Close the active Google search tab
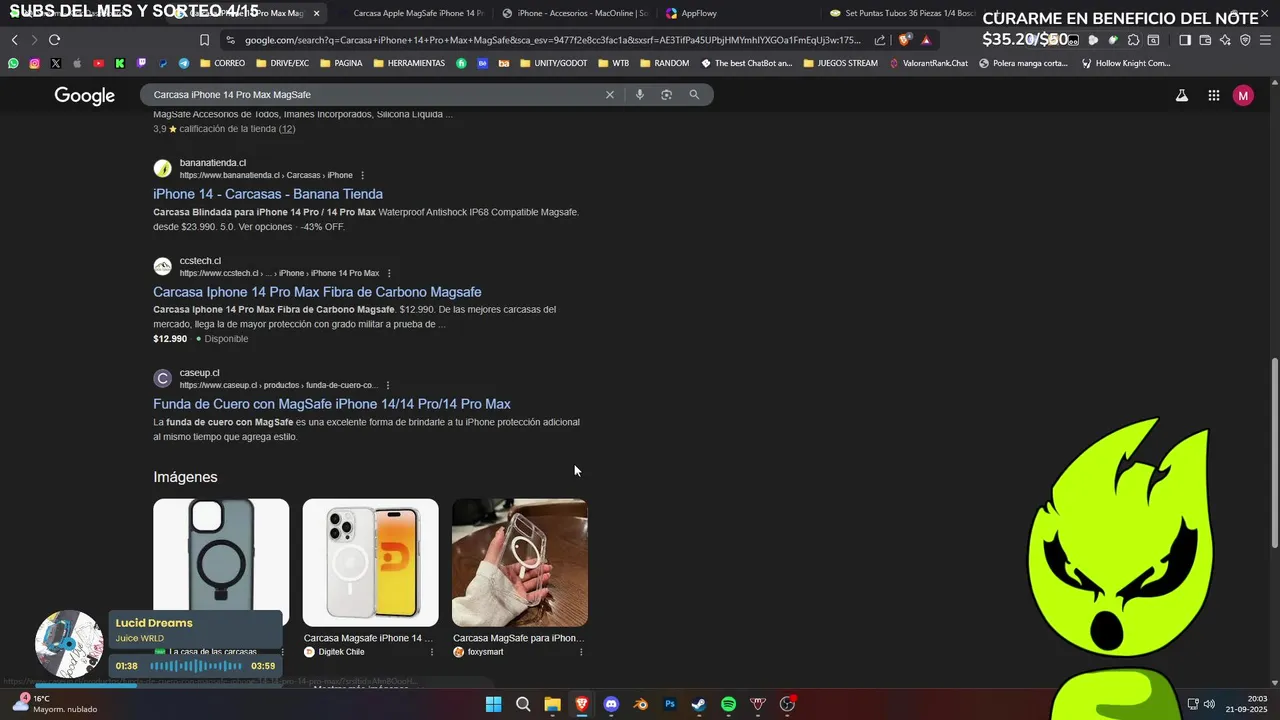Viewport: 1280px width, 720px height. pyautogui.click(x=317, y=13)
